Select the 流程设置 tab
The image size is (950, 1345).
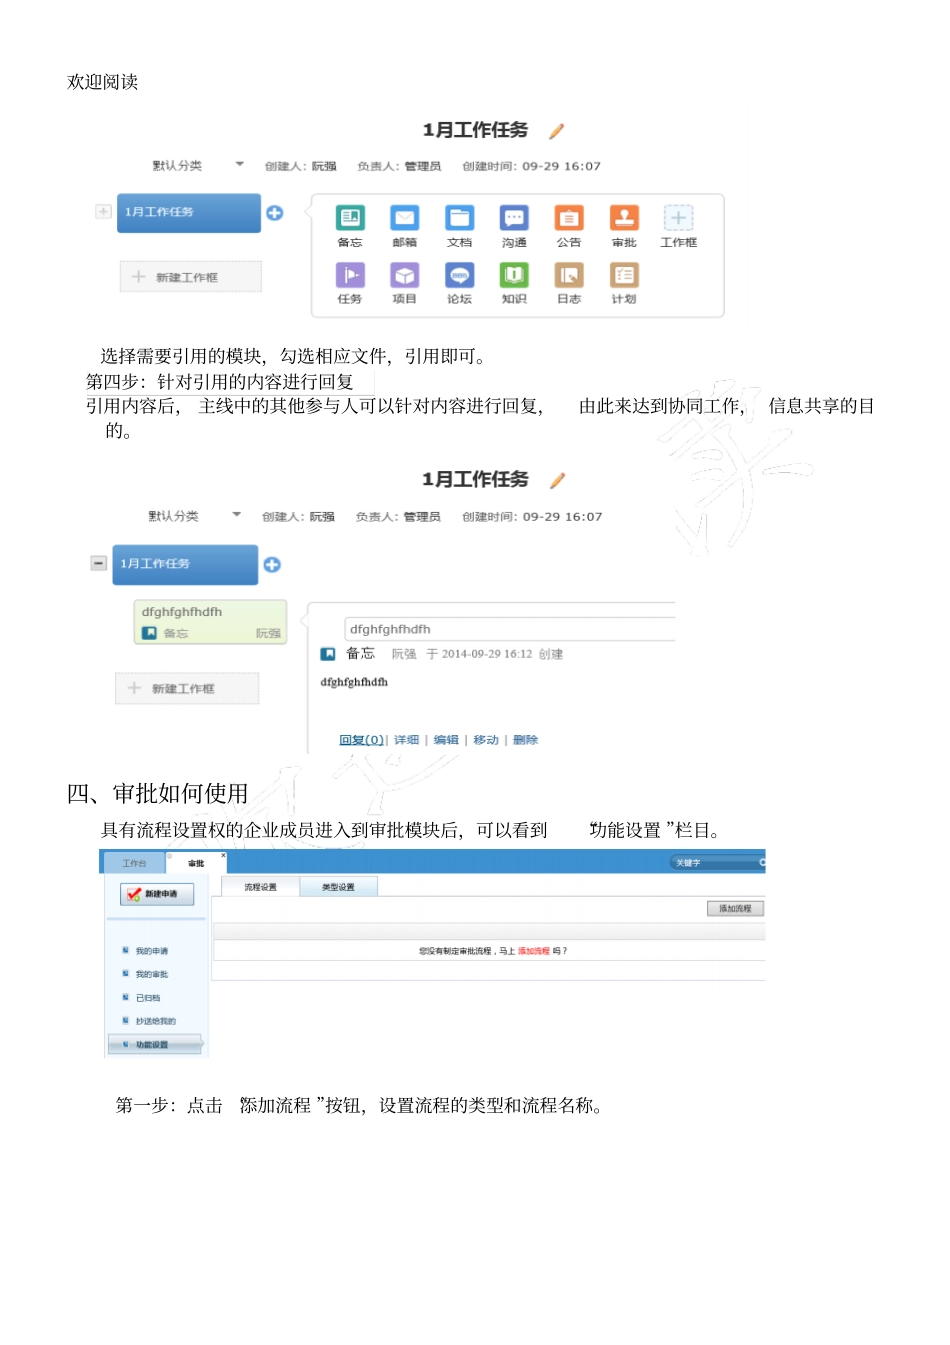coord(260,887)
